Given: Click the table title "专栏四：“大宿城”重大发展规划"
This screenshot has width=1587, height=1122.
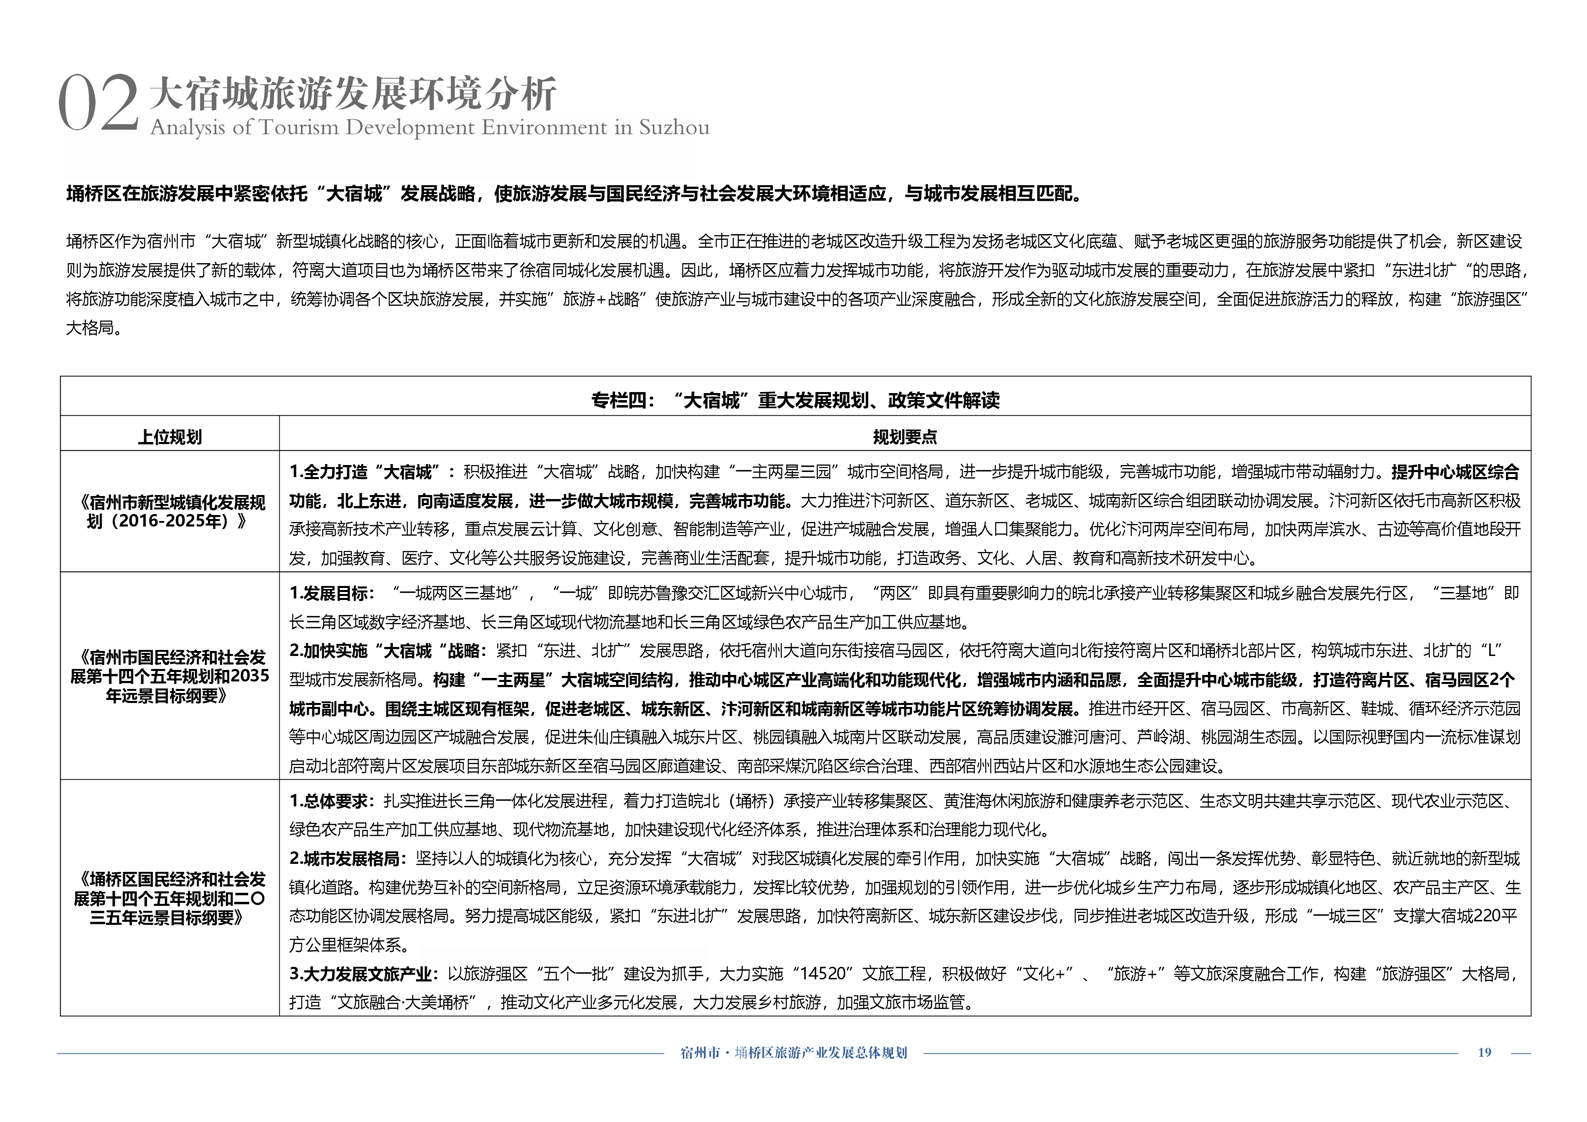Looking at the screenshot, I should pos(794,400).
